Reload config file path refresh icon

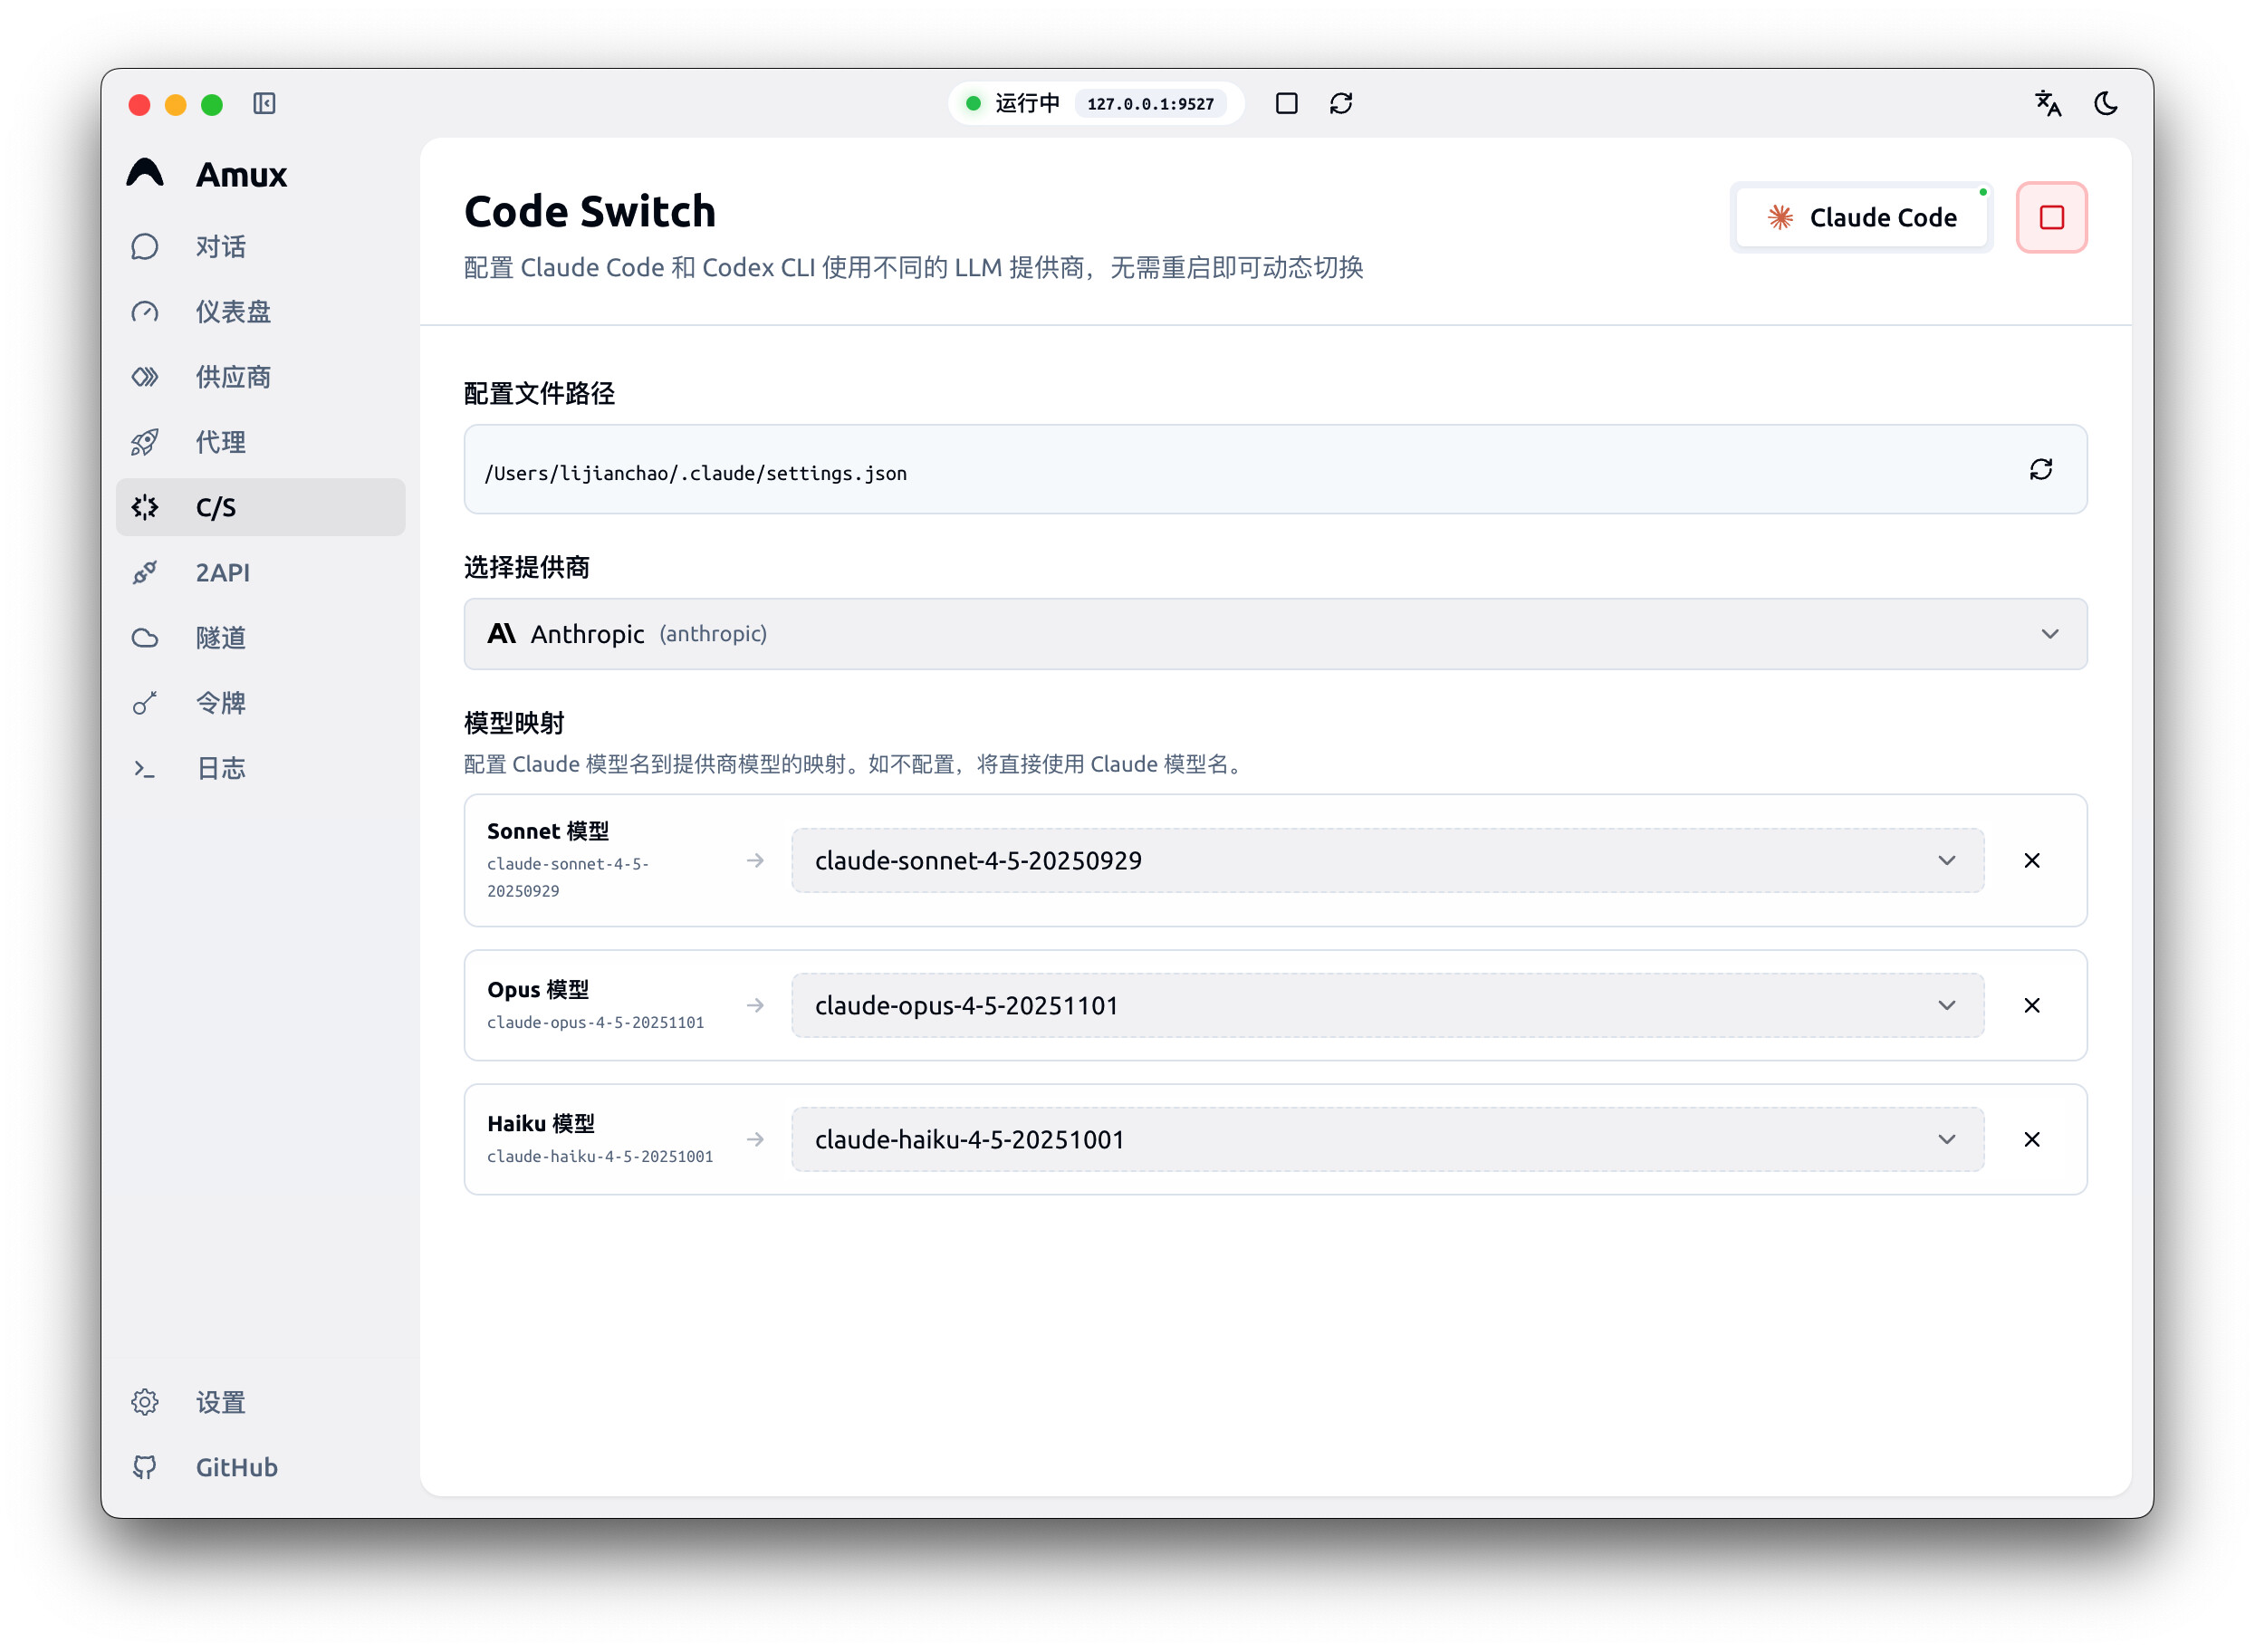click(x=2040, y=470)
